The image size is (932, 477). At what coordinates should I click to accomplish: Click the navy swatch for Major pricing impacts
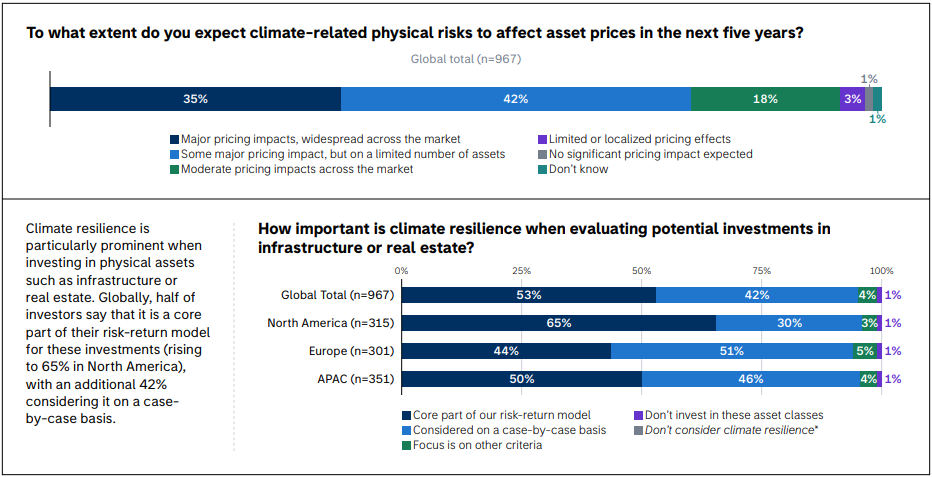[x=175, y=140]
